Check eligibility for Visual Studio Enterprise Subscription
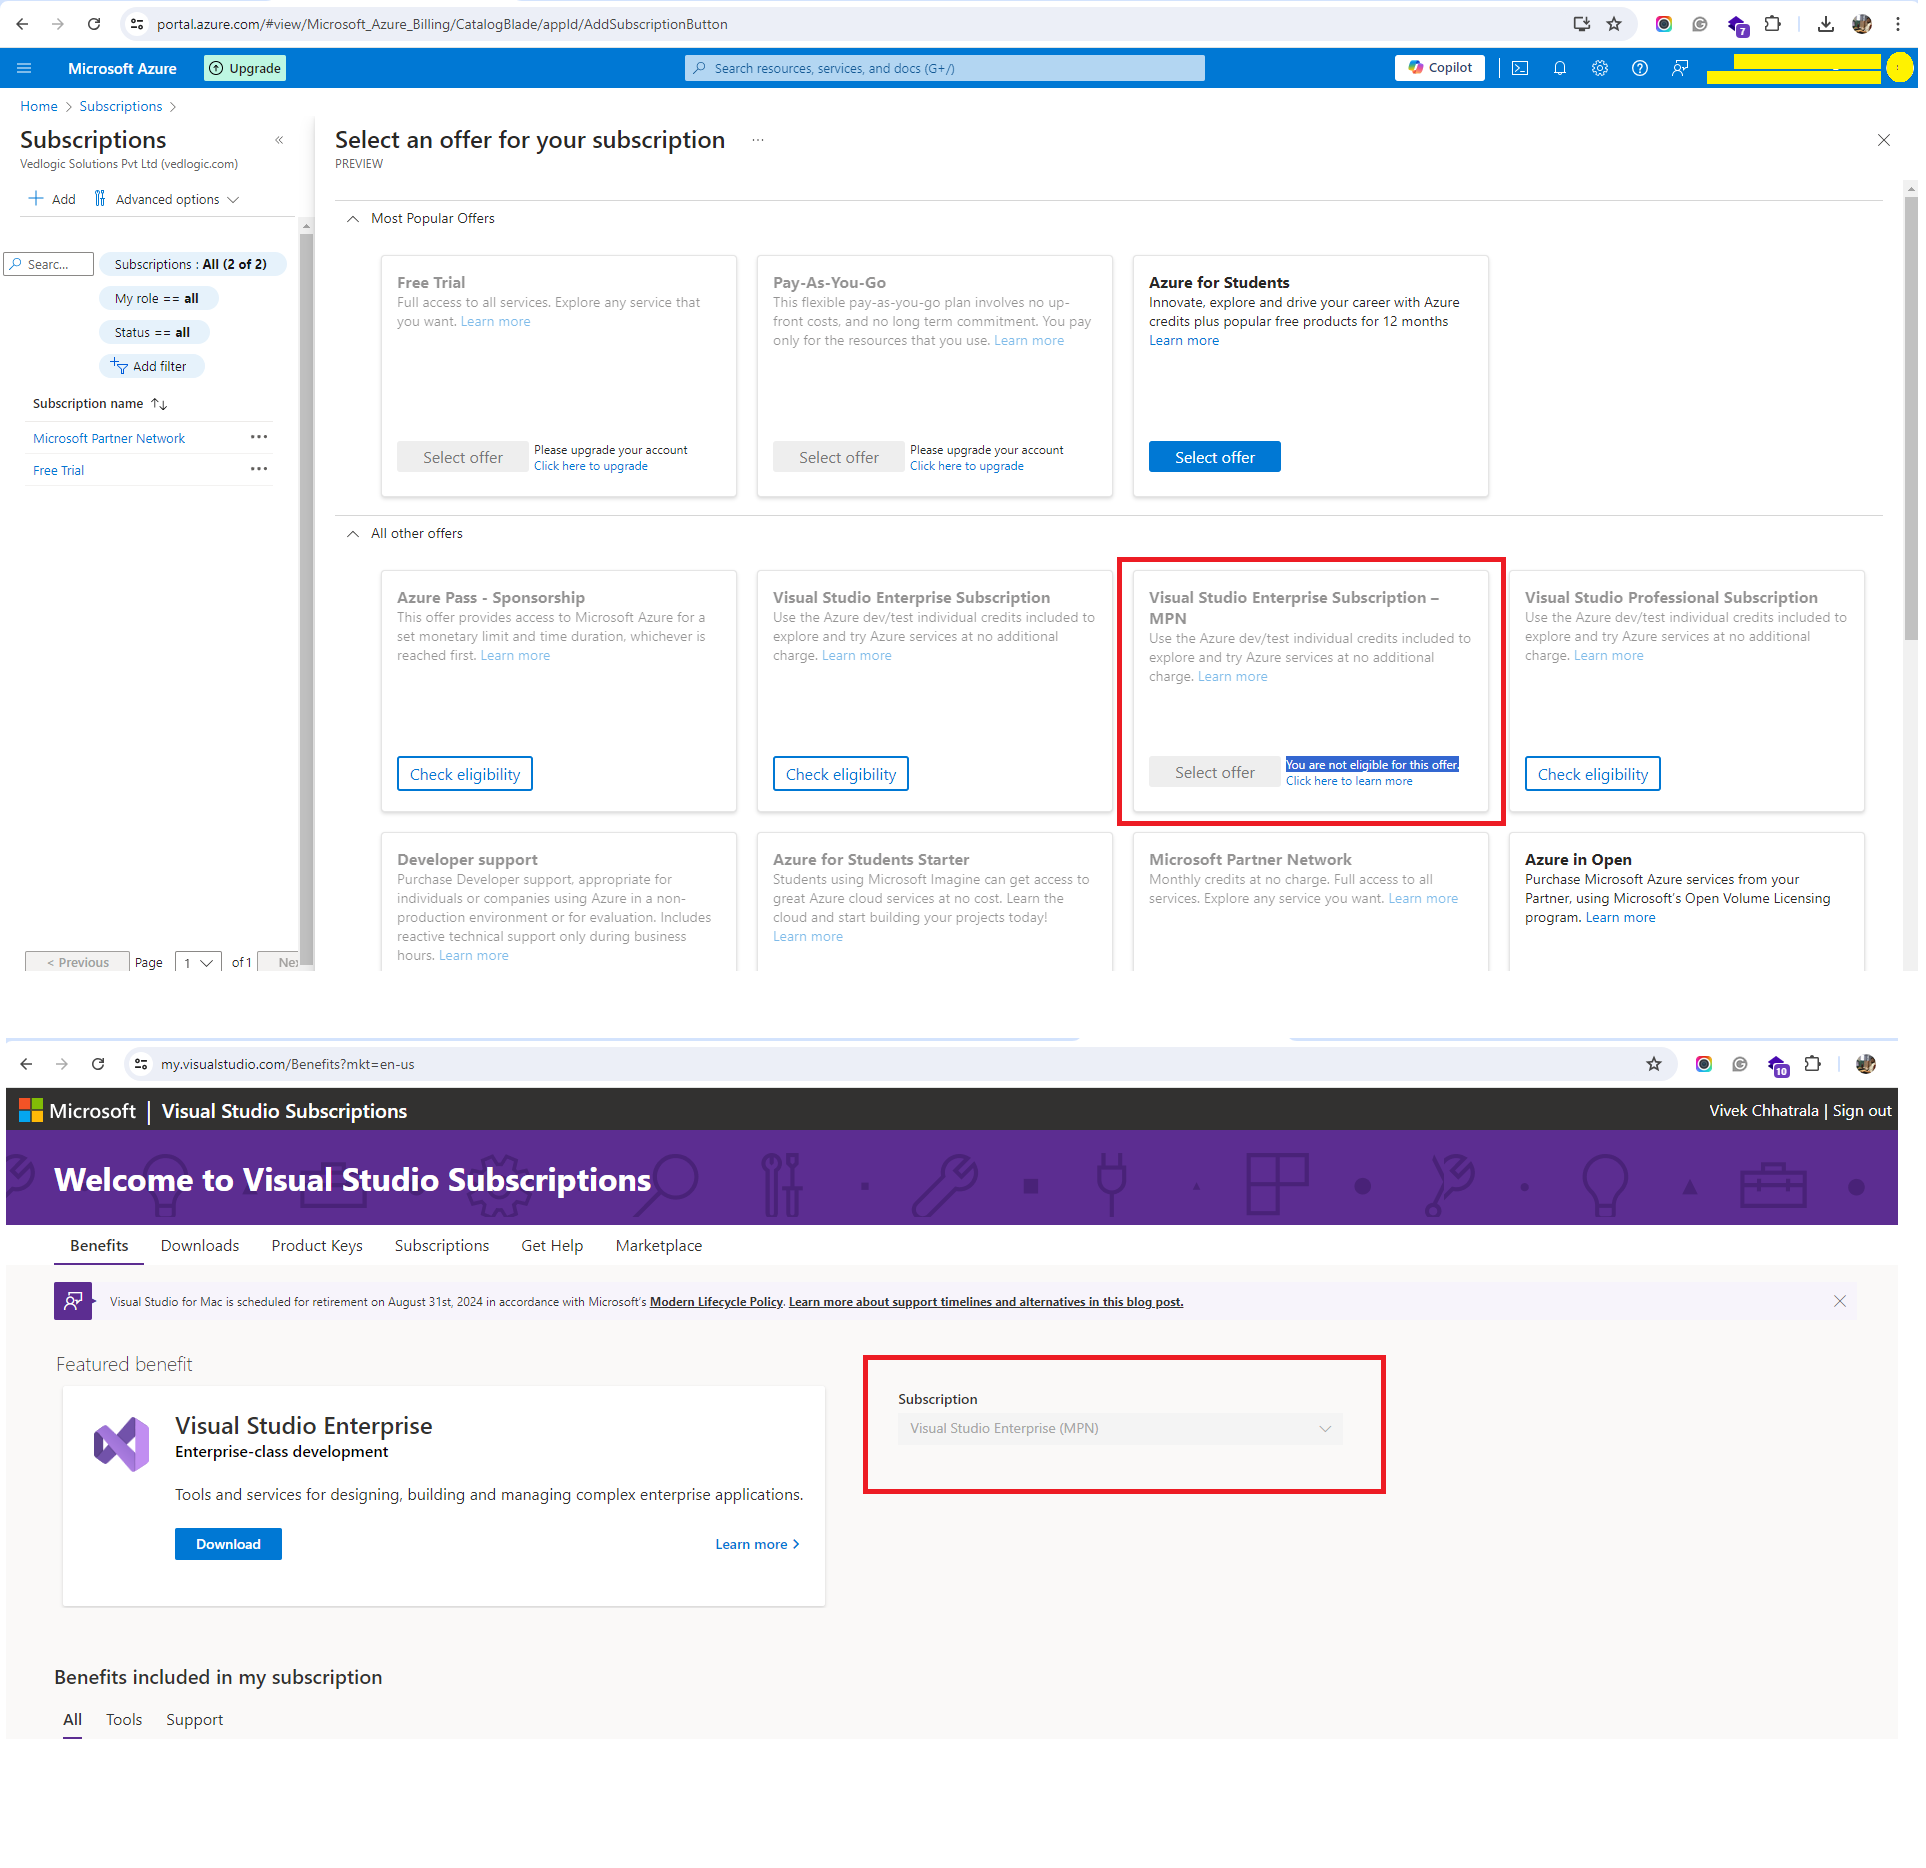The height and width of the screenshot is (1868, 1926). click(841, 774)
